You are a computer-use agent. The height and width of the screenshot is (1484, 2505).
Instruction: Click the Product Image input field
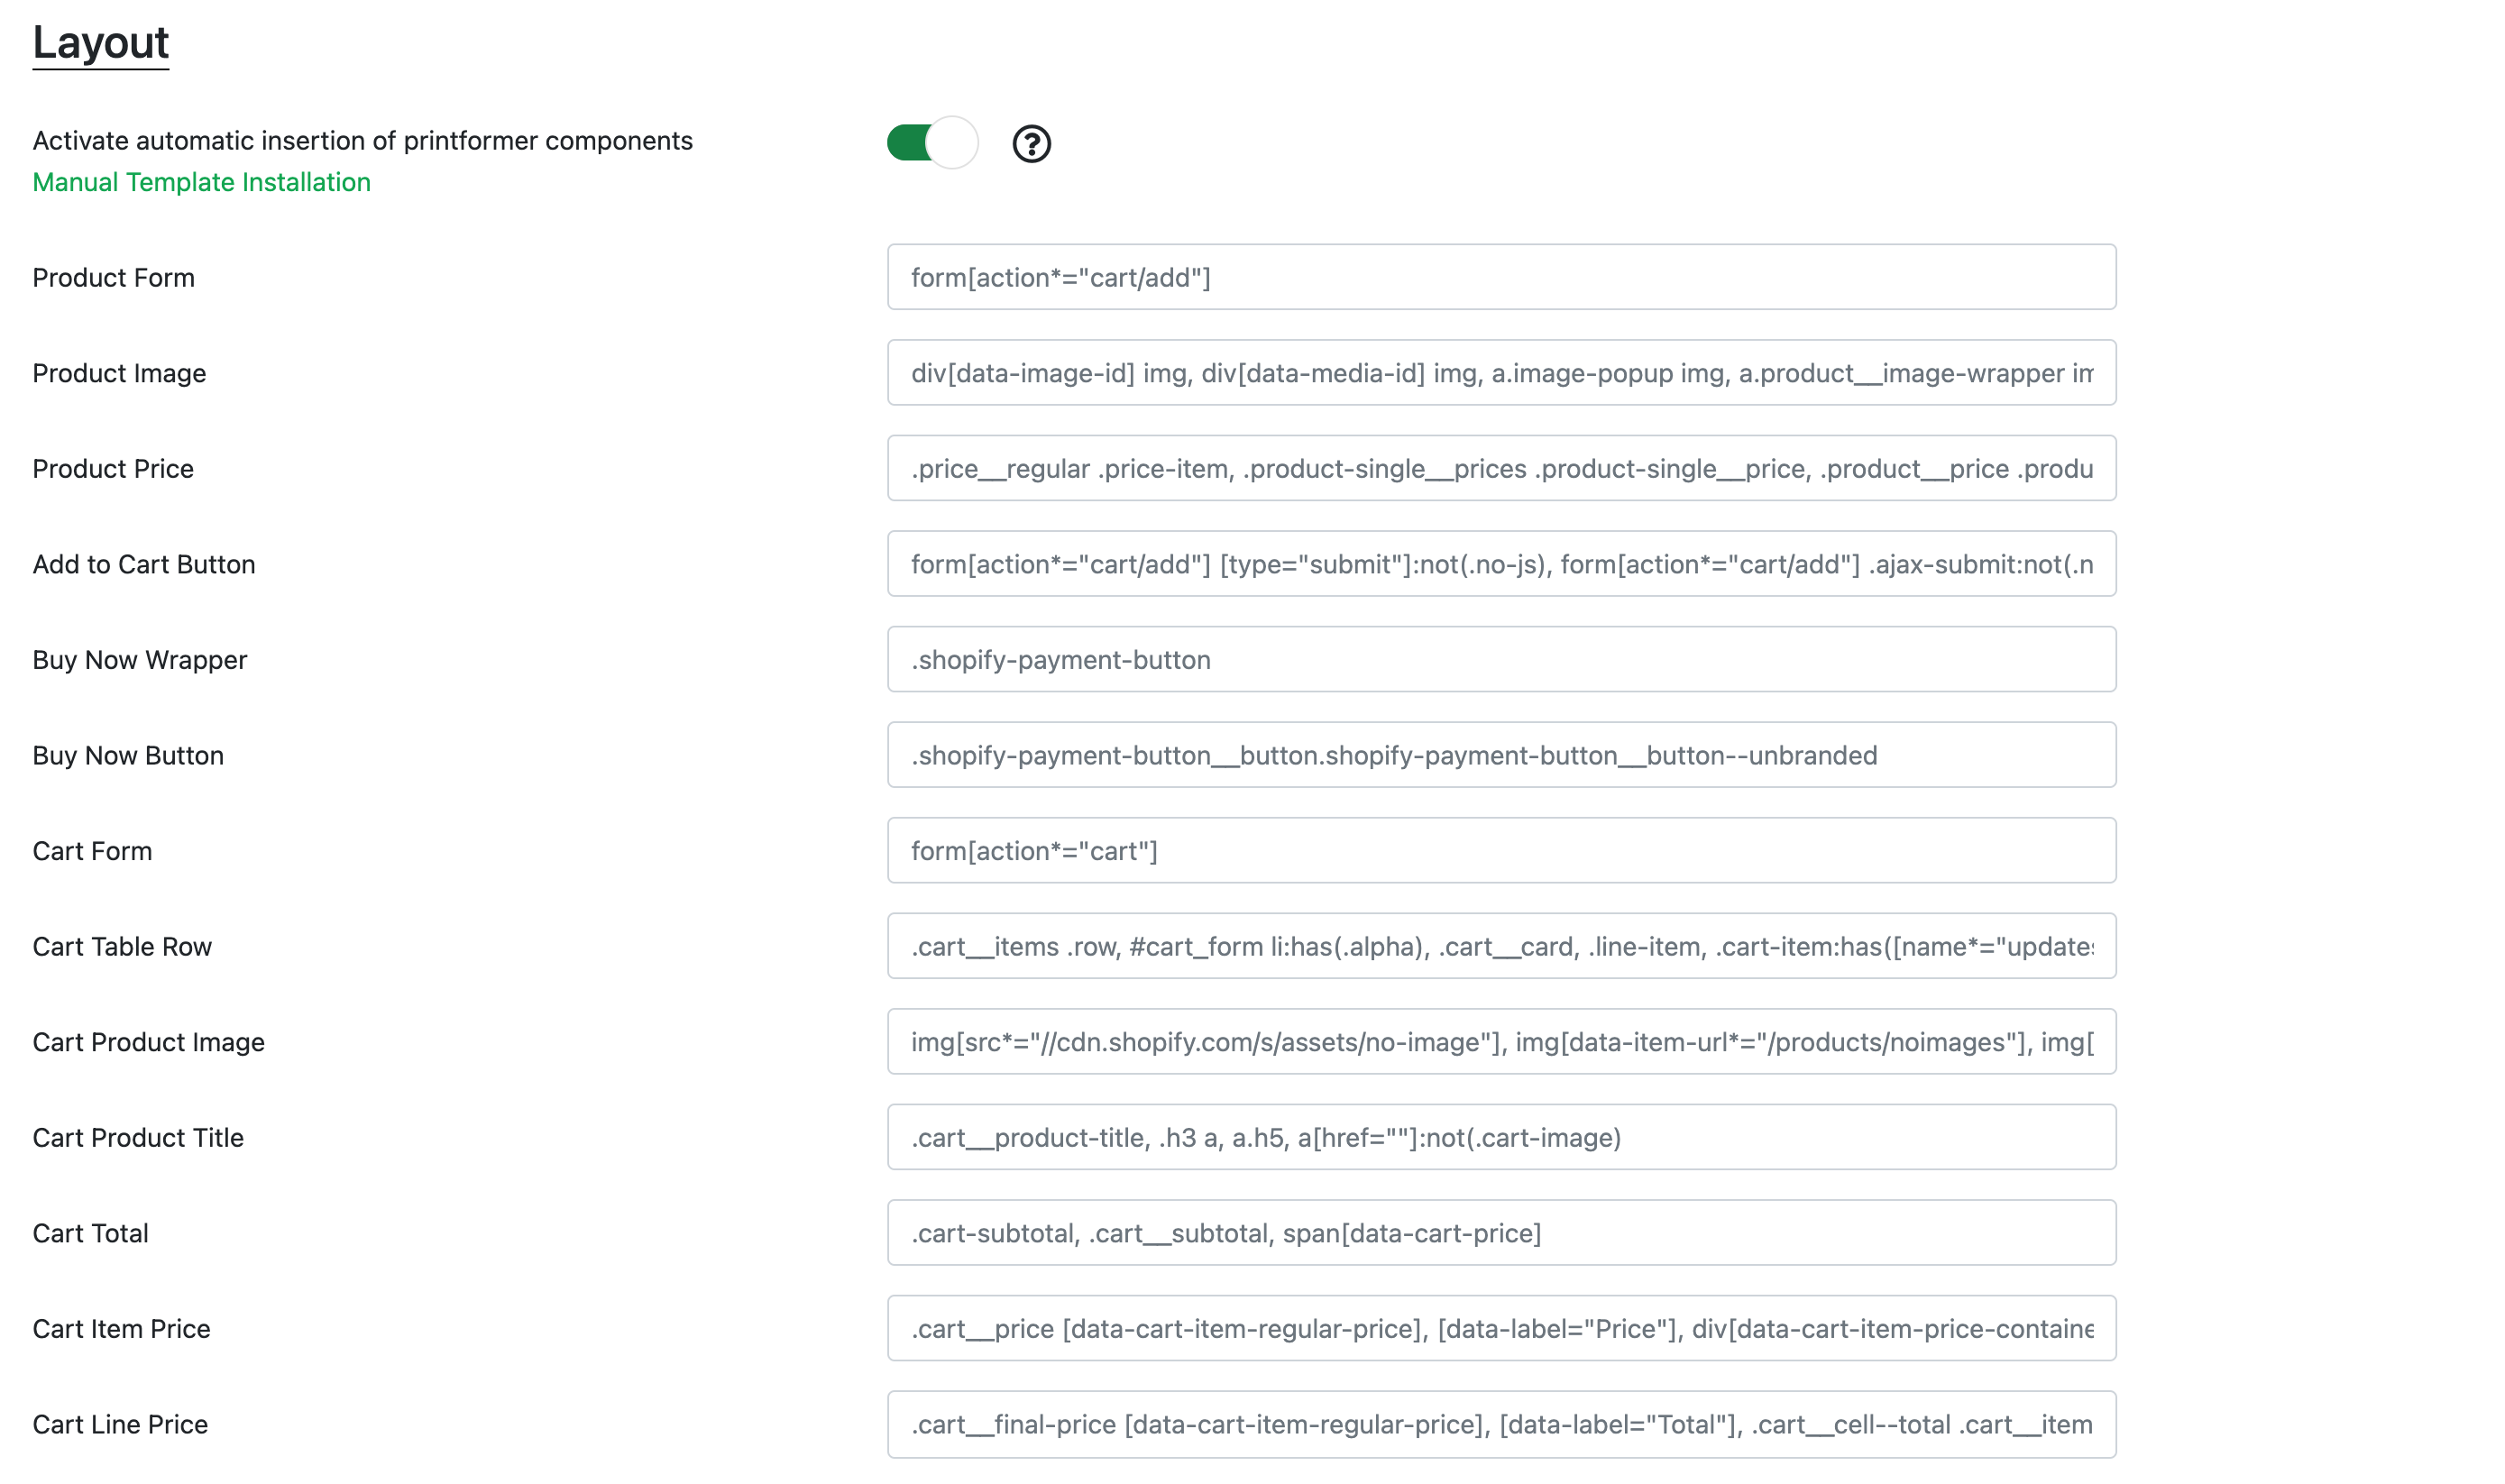point(1500,373)
